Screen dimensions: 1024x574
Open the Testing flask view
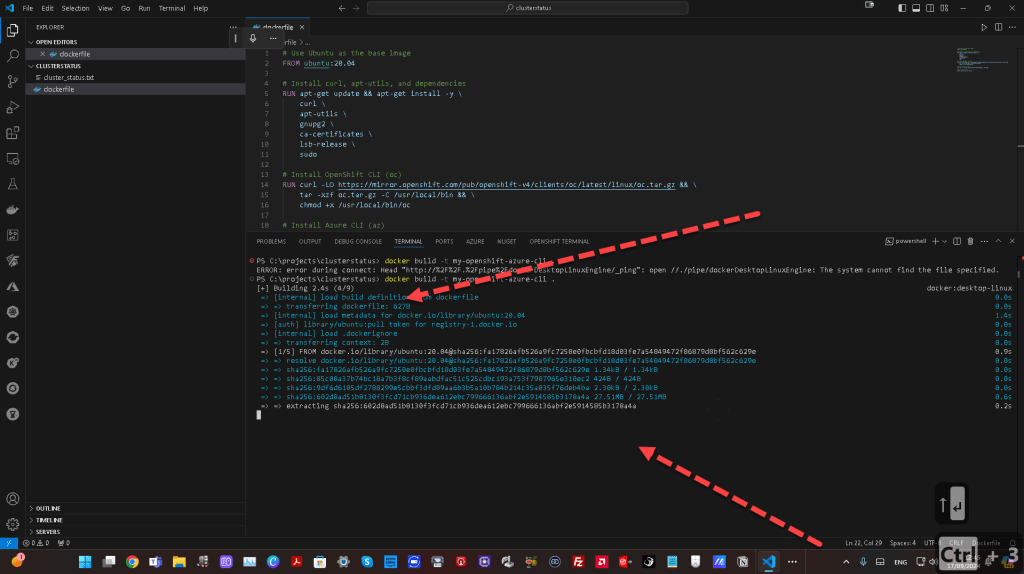point(12,184)
